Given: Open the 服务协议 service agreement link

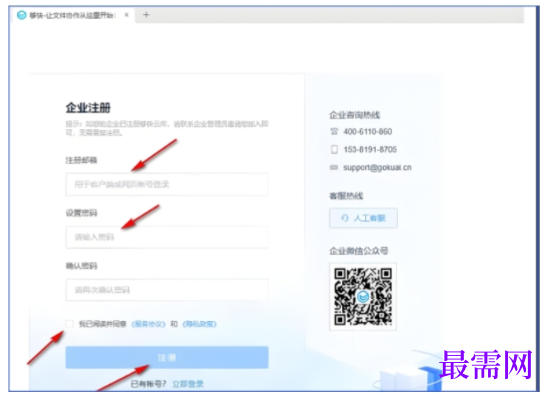Looking at the screenshot, I should coord(148,324).
